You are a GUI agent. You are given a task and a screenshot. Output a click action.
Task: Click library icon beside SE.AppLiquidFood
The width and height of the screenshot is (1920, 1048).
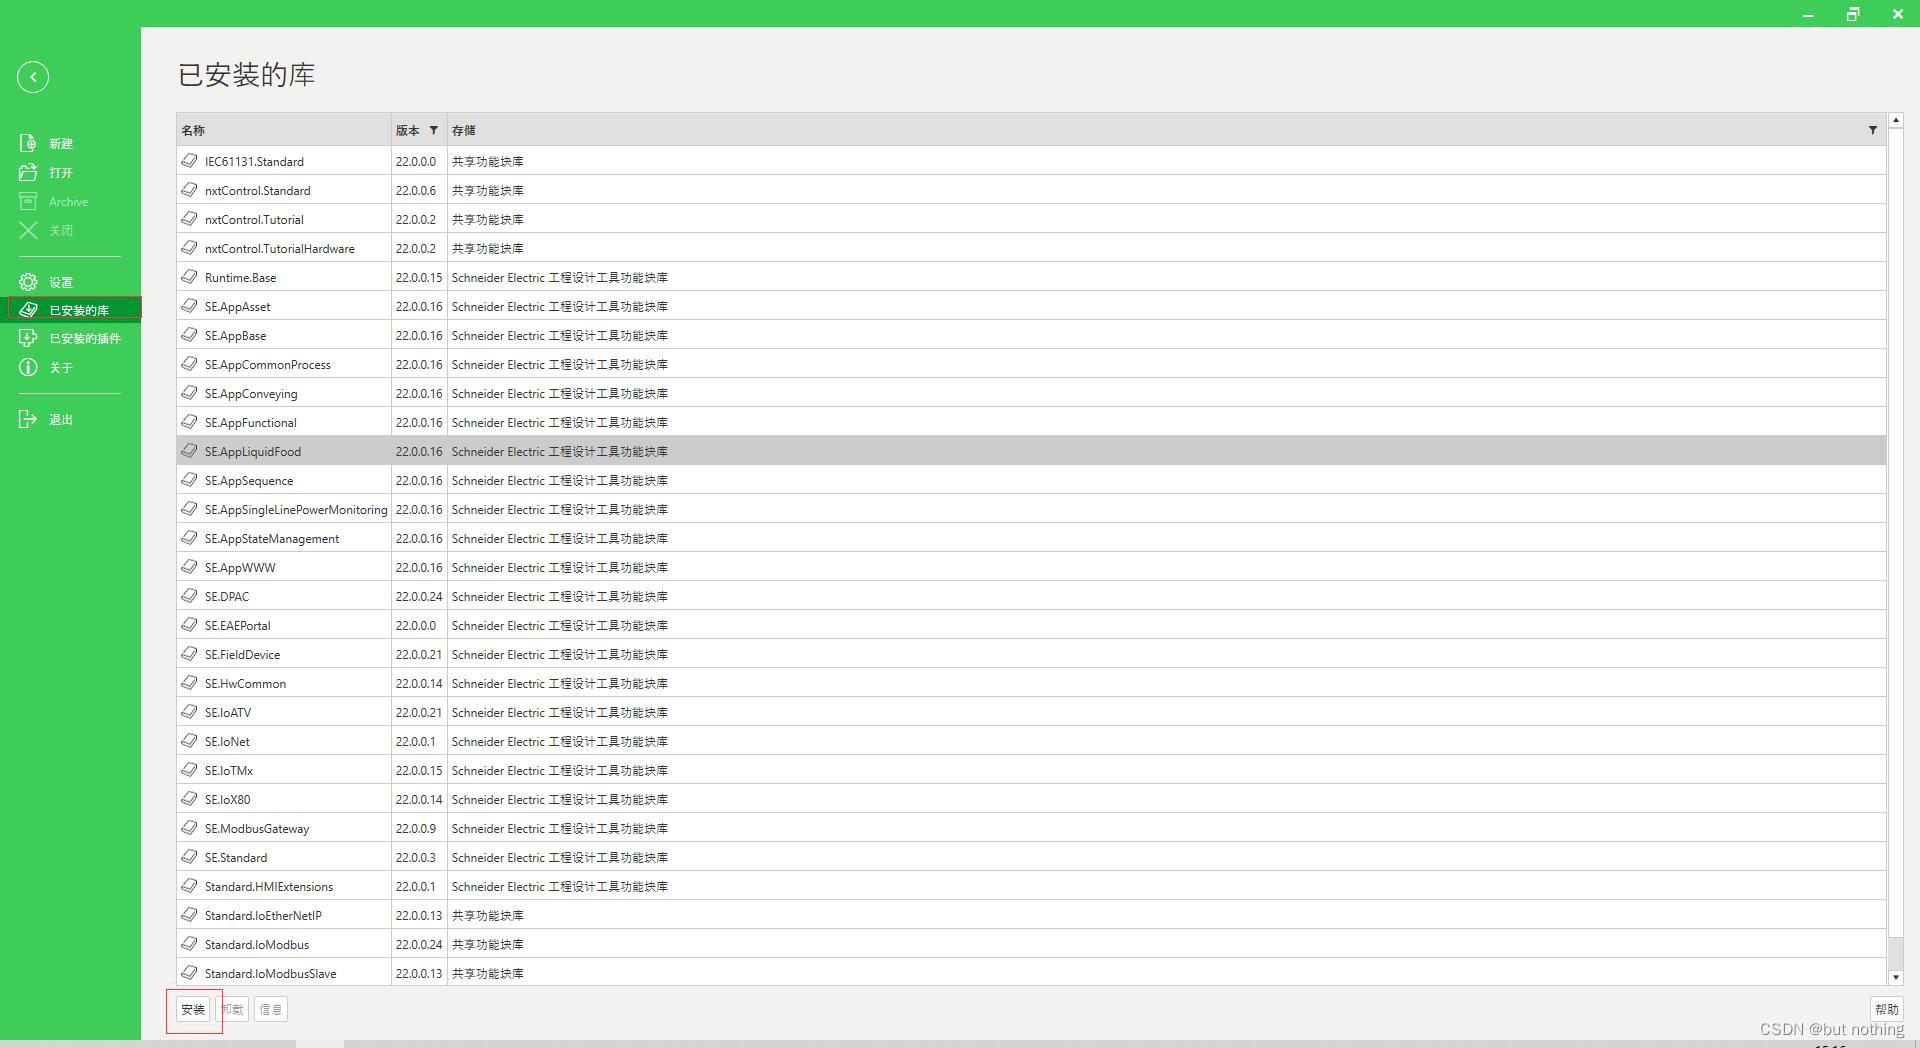pos(189,450)
